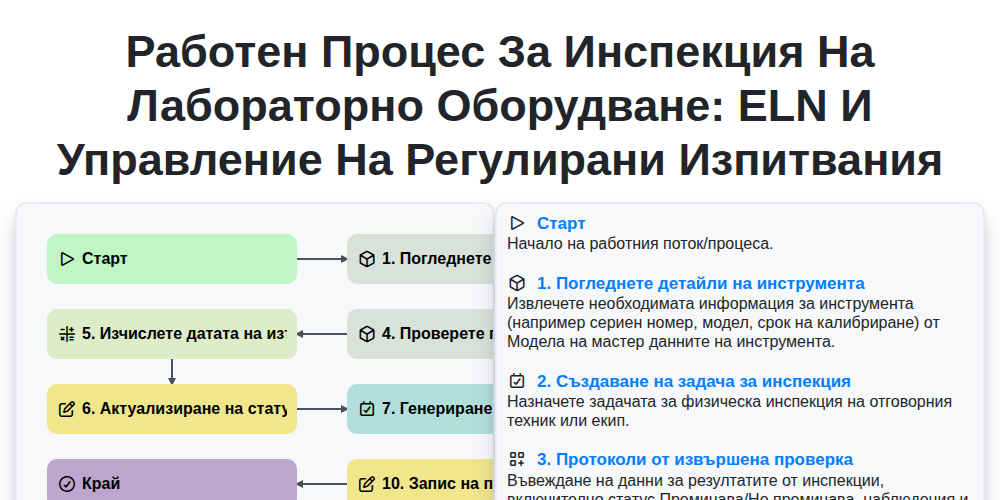Screen dimensions: 1000x500
Task: Click the cube icon in node 4. Проверете
Action: click(x=367, y=334)
